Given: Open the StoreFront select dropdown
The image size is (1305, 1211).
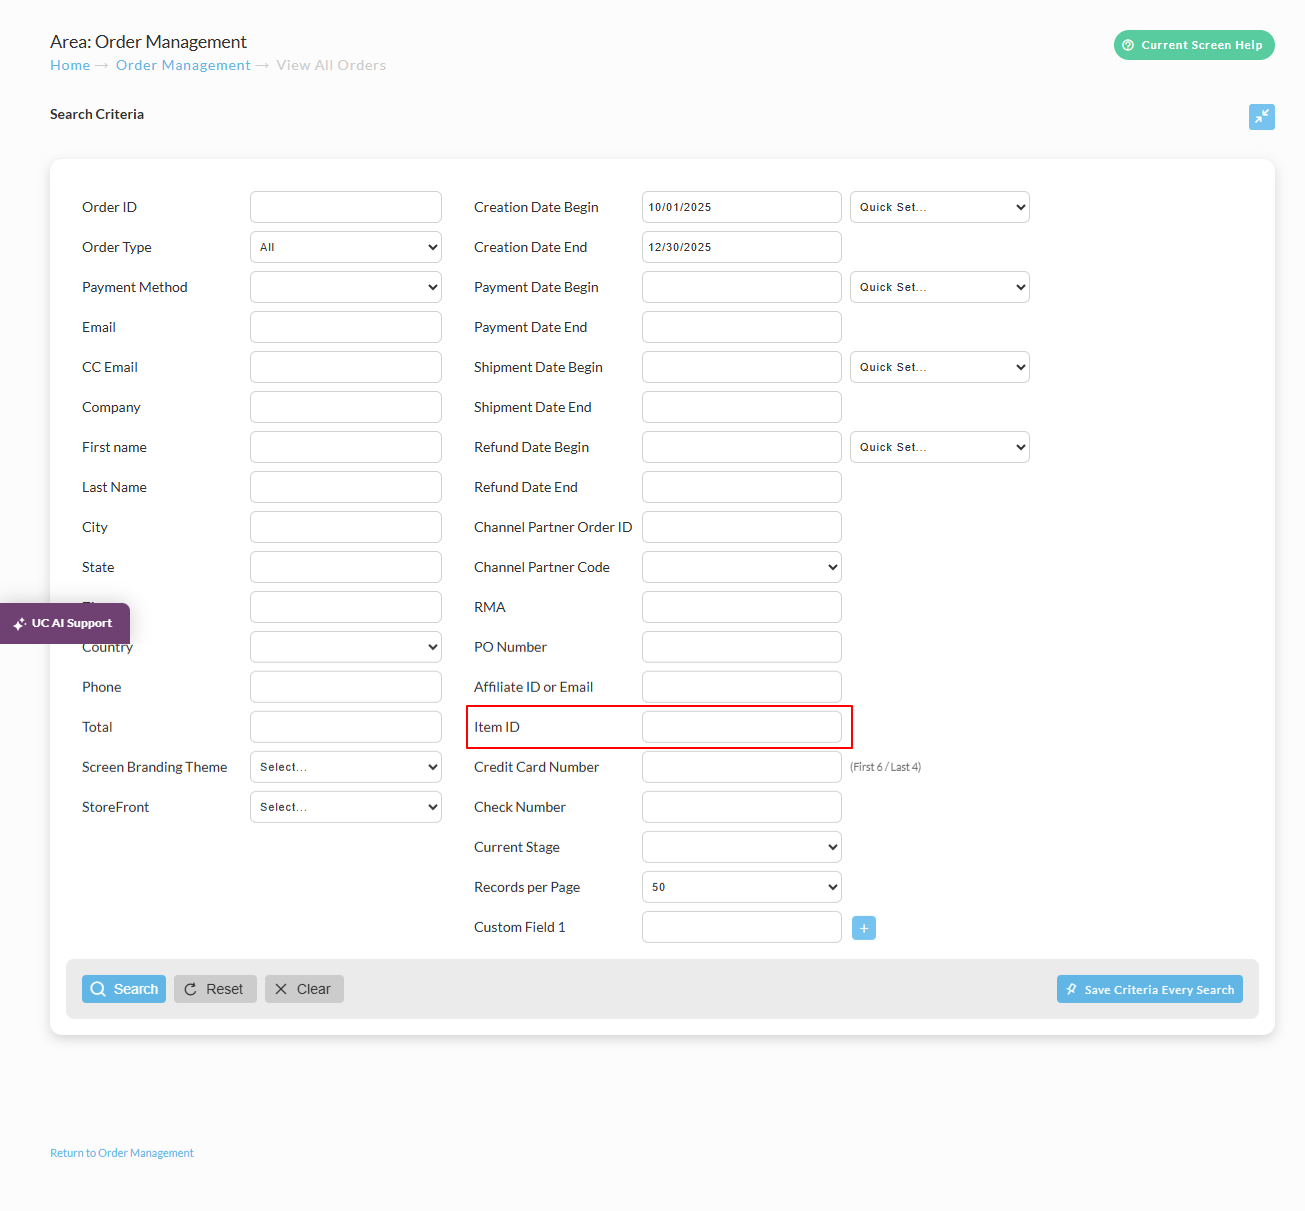Looking at the screenshot, I should [x=346, y=807].
